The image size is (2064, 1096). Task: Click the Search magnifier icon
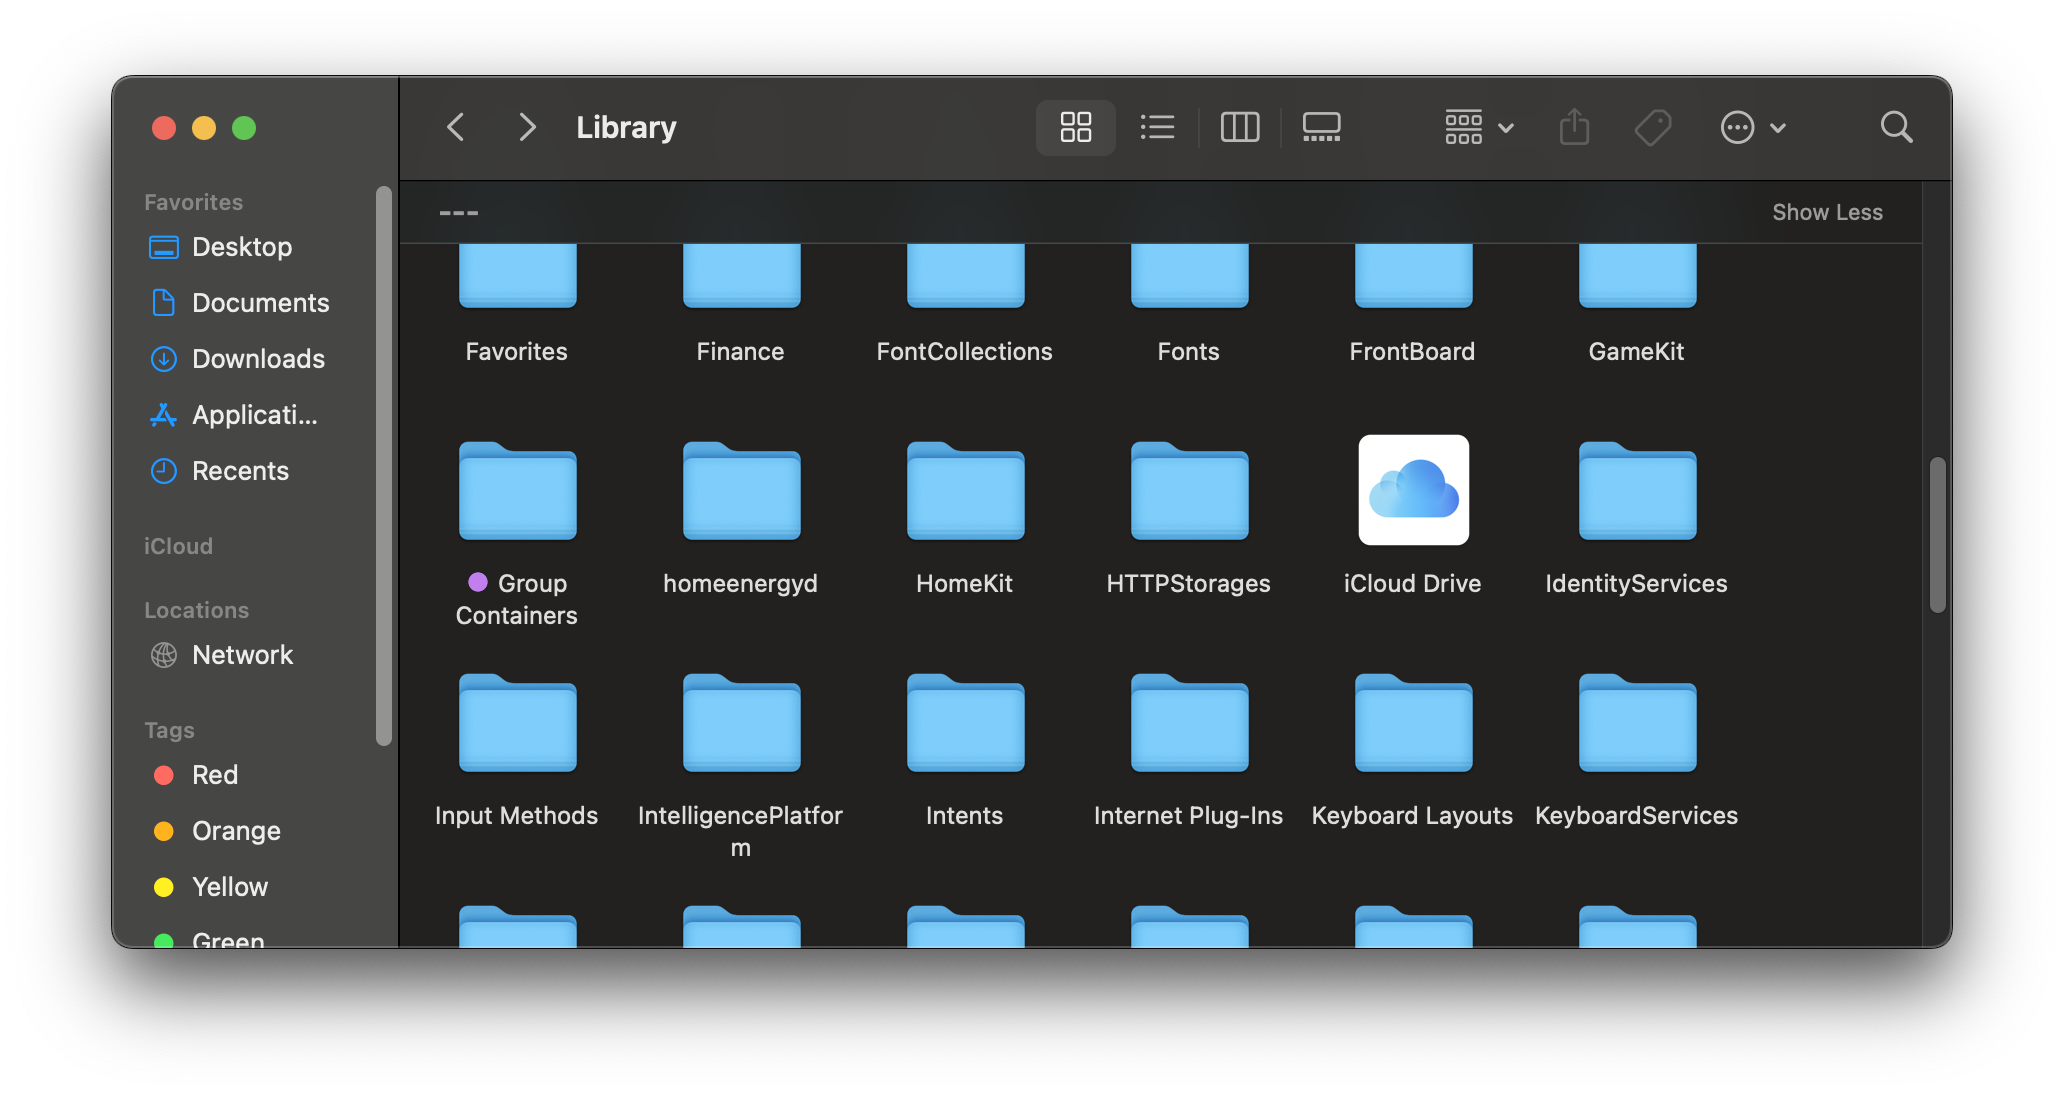click(x=1896, y=127)
